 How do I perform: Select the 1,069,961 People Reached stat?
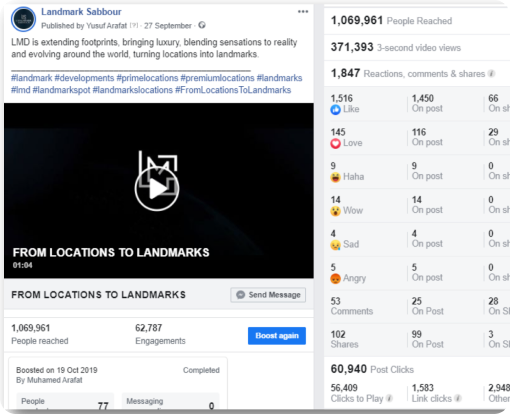click(x=391, y=21)
